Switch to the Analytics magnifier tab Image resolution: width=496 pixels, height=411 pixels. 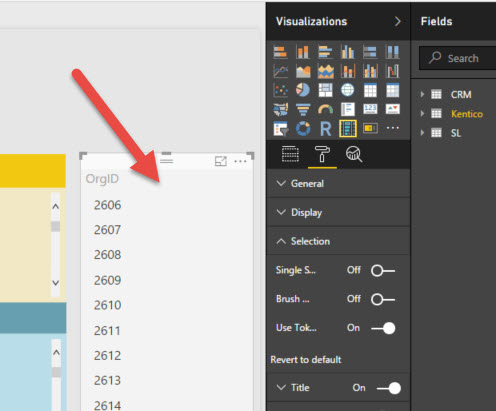click(354, 154)
